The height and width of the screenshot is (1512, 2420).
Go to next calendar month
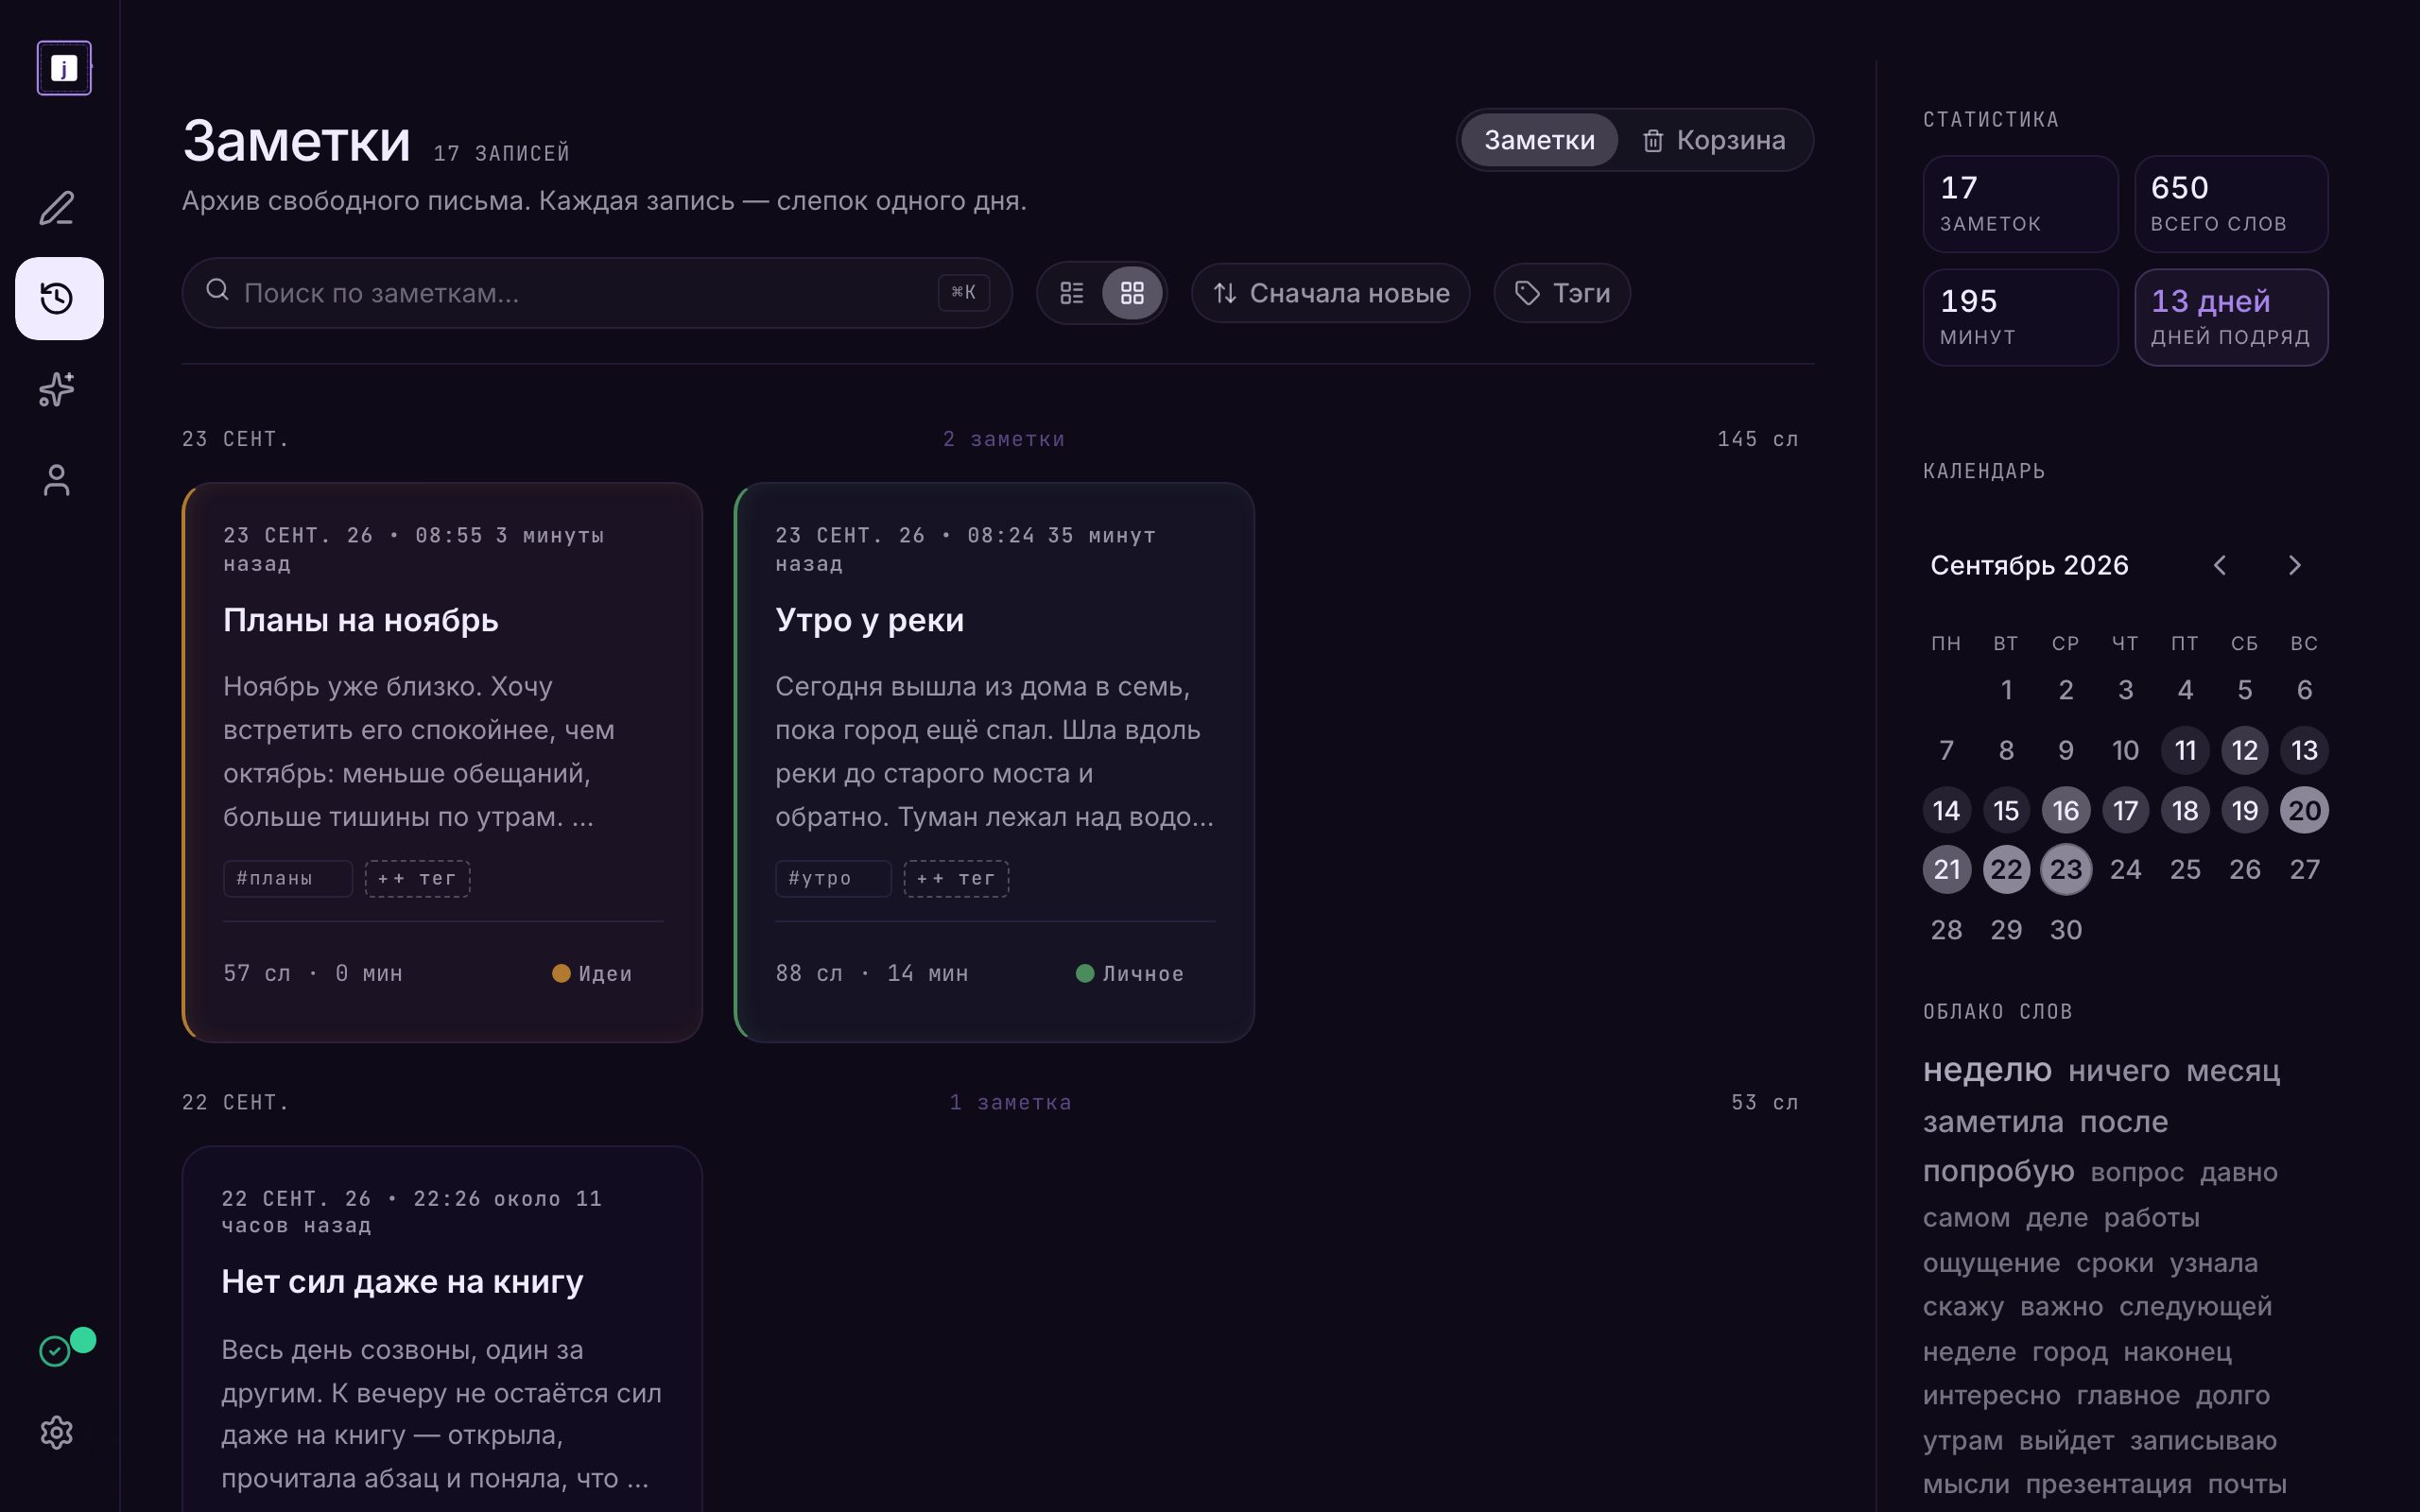2295,565
